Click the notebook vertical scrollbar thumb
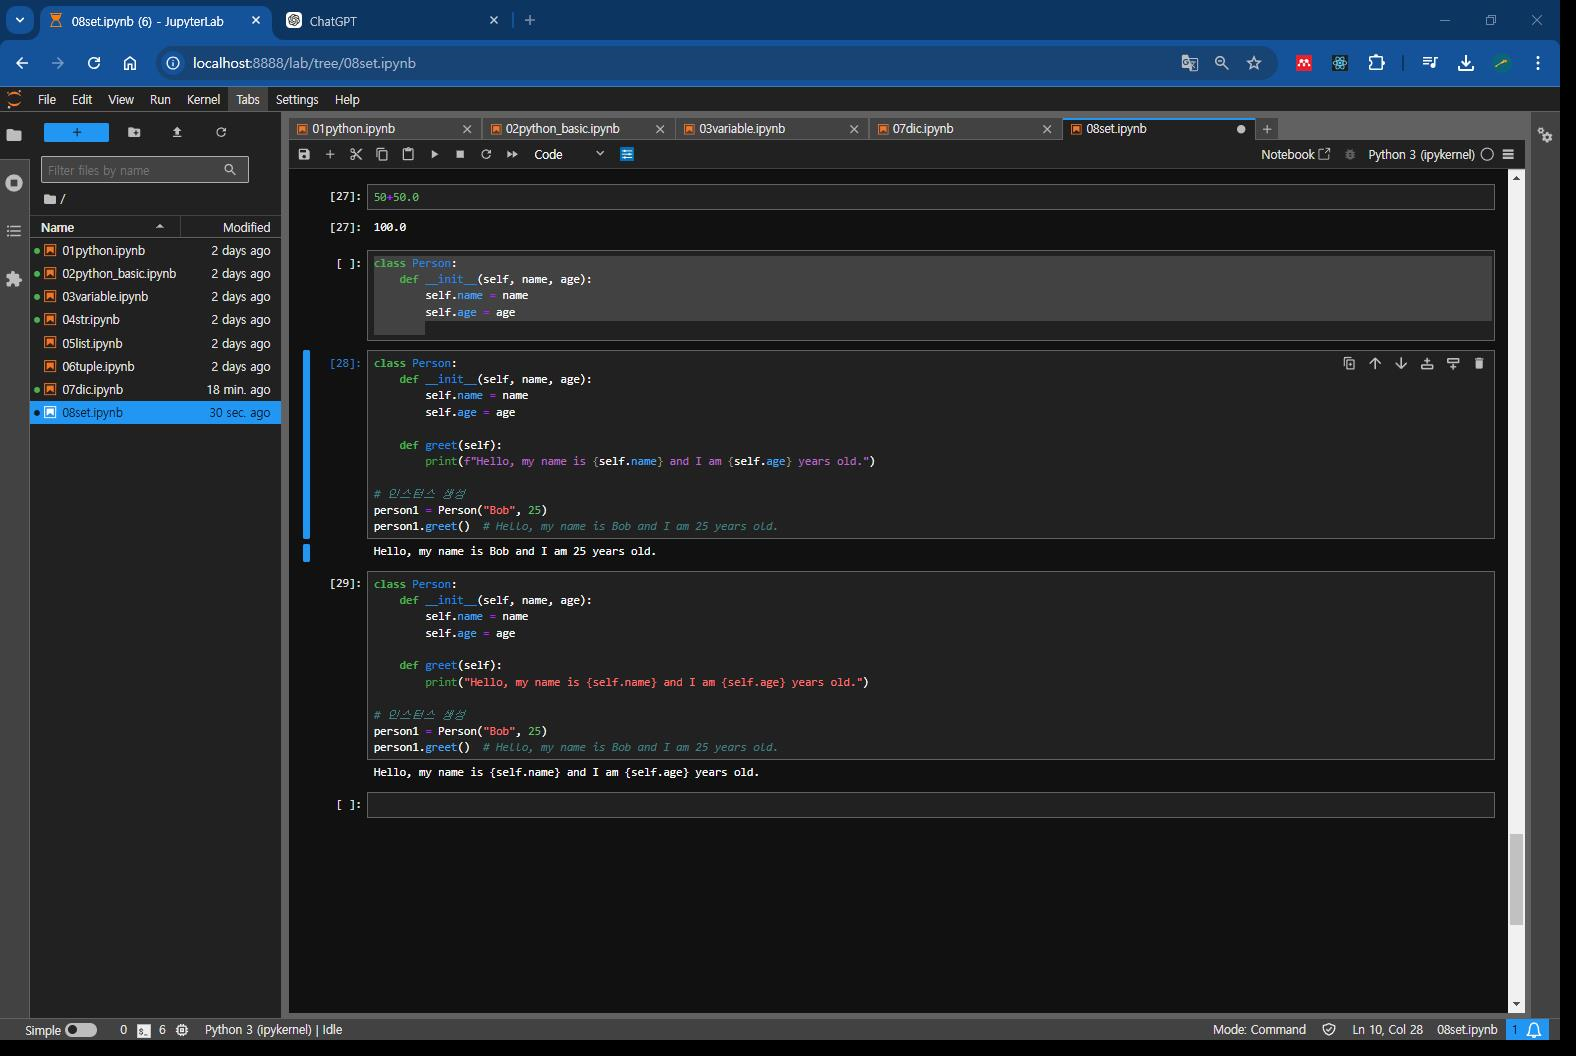Viewport: 1576px width, 1056px height. tap(1516, 880)
